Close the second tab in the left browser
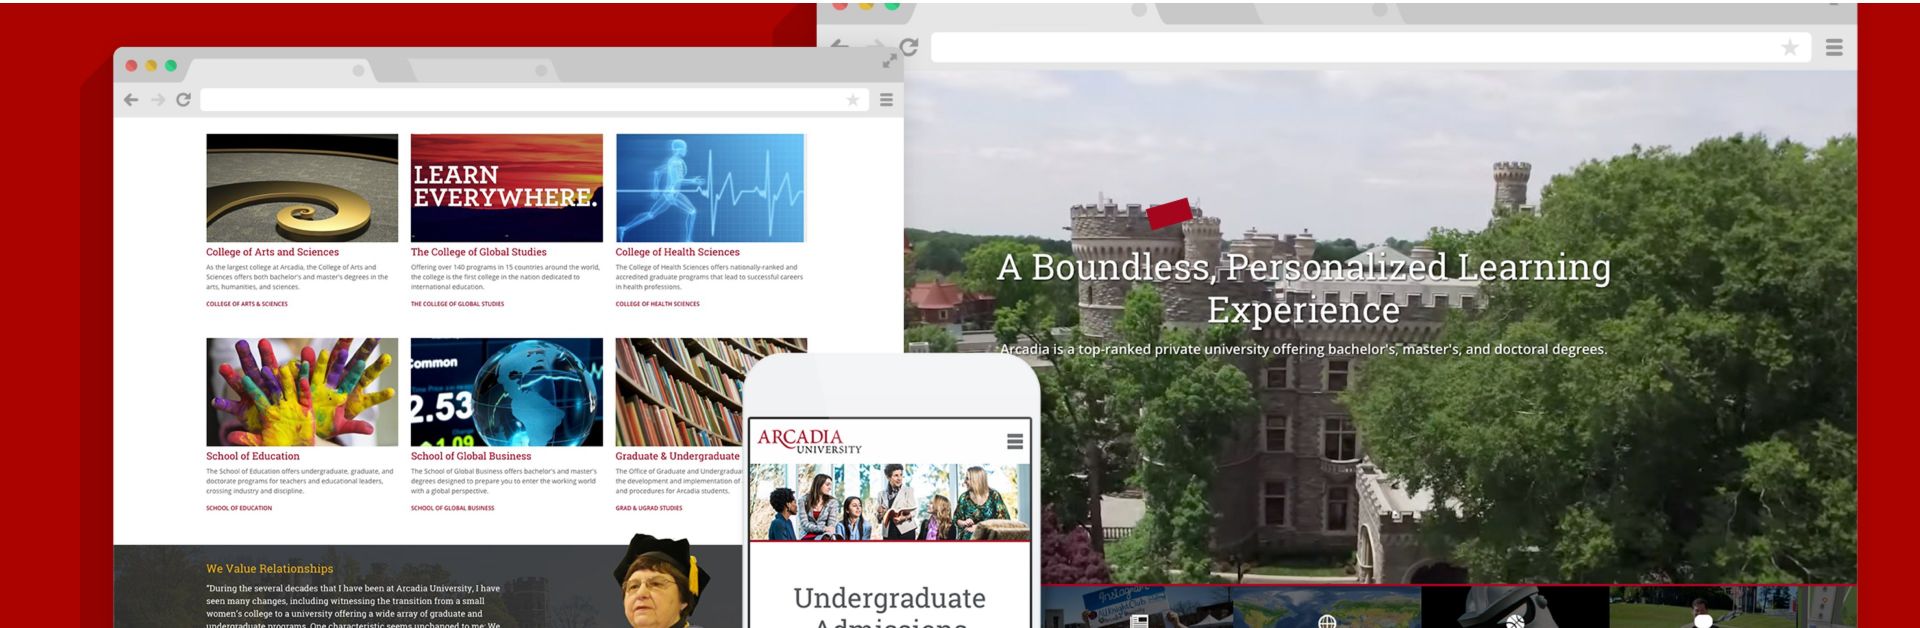This screenshot has height=628, width=1920. [541, 71]
